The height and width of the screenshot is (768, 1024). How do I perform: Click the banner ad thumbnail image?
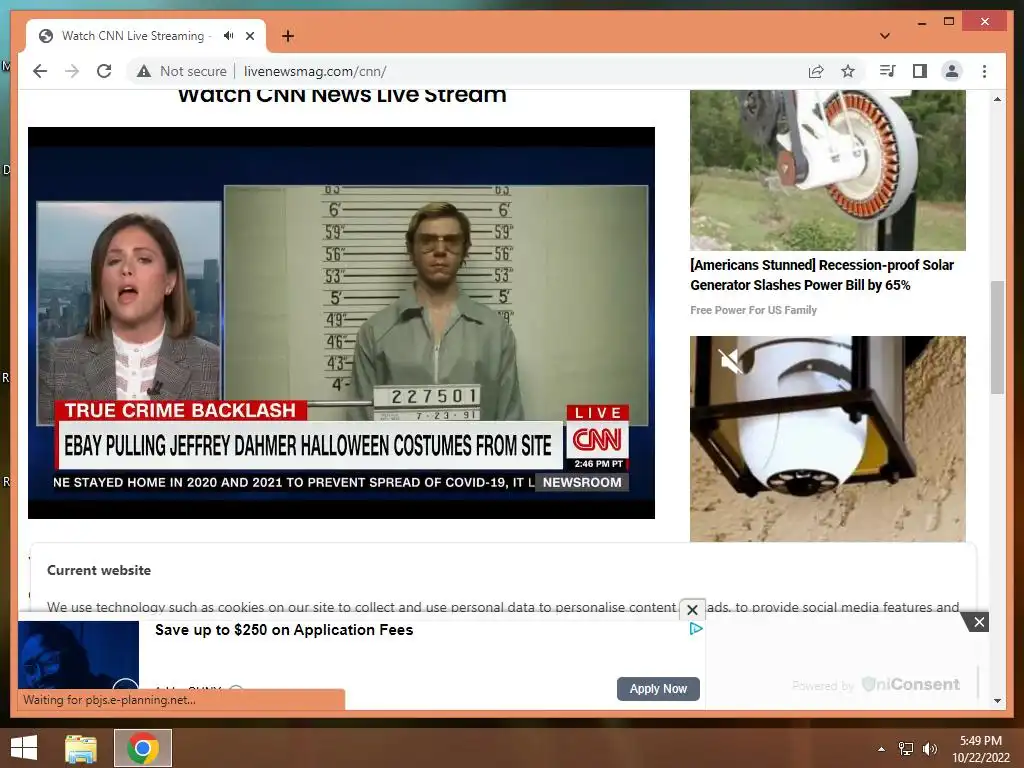coord(78,655)
